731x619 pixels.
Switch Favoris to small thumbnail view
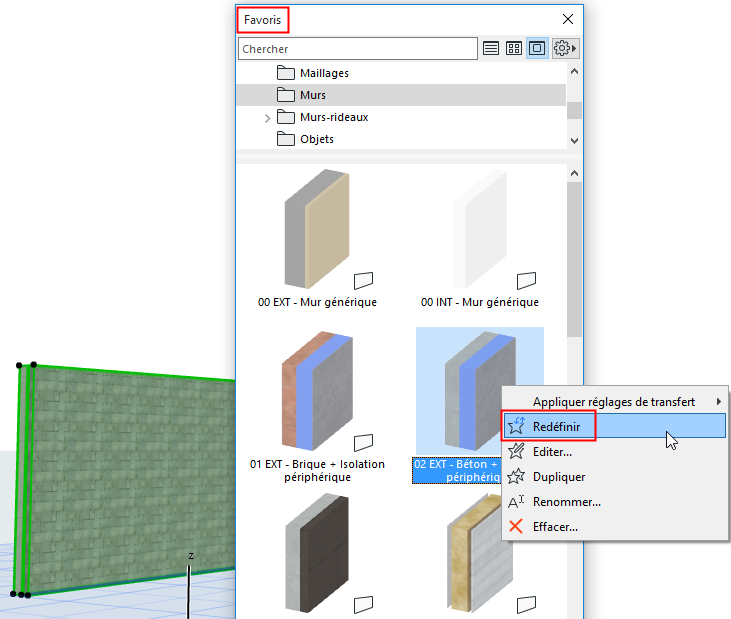click(x=514, y=48)
